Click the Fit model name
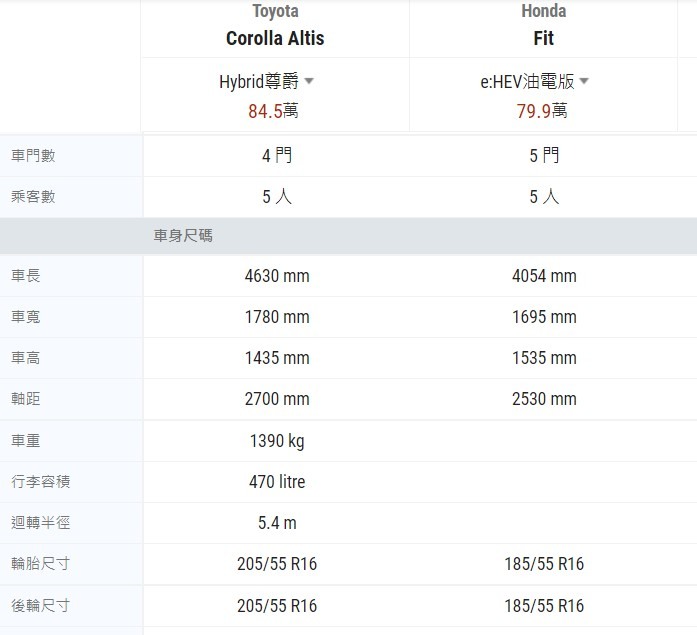The image size is (697, 635). tap(544, 38)
